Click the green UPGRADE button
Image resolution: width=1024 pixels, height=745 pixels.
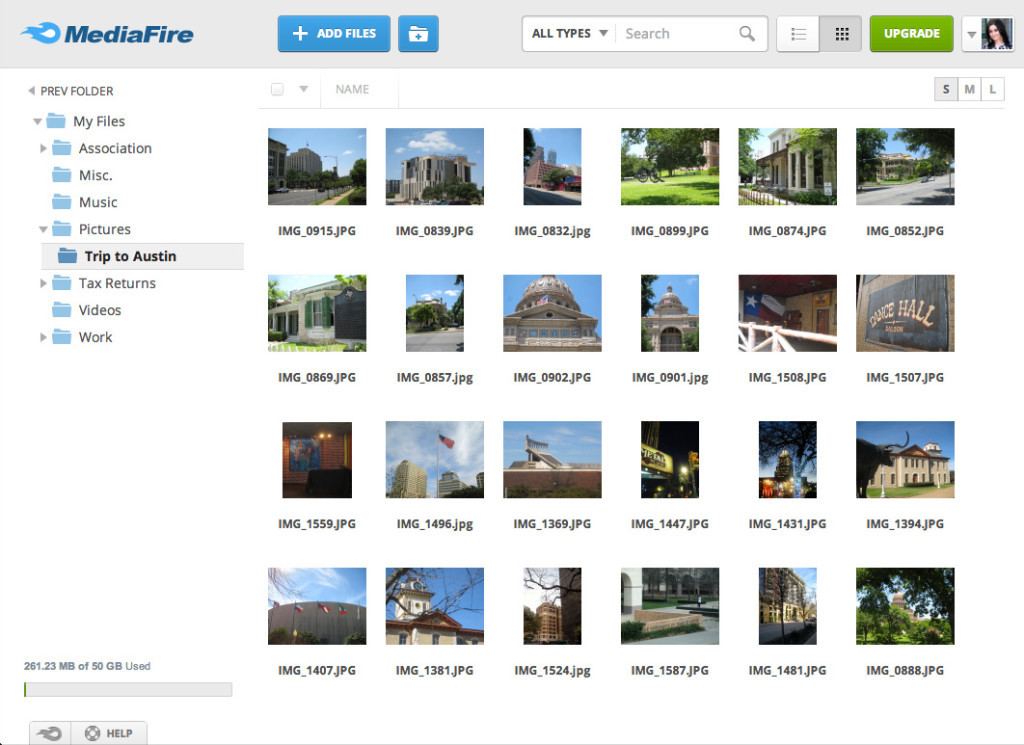(911, 33)
